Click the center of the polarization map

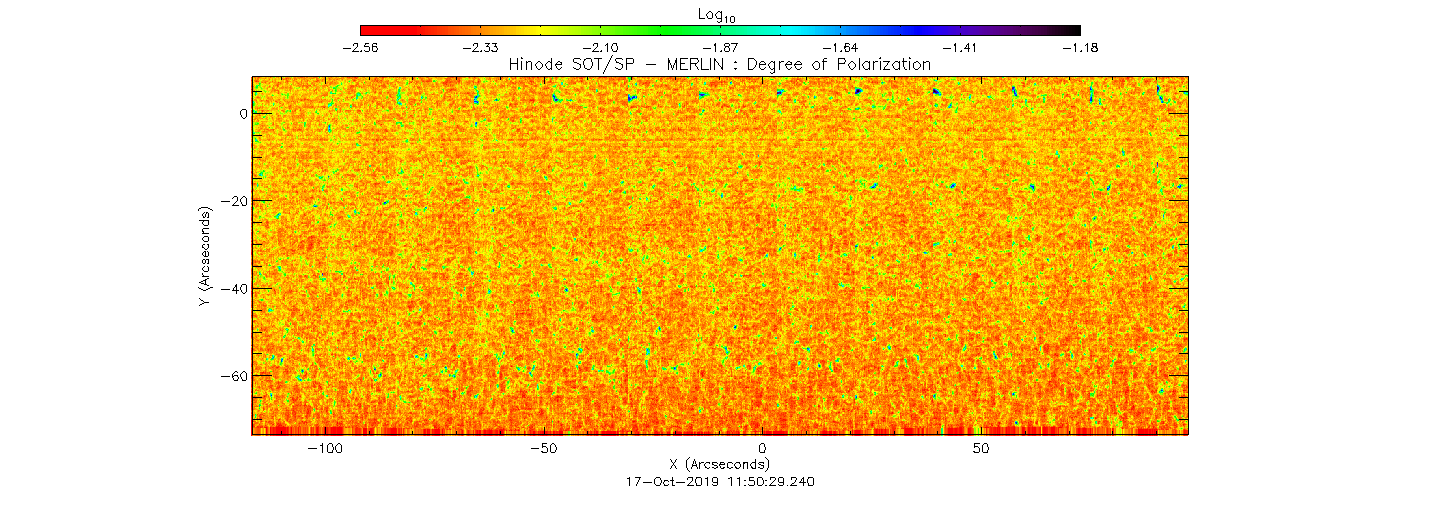(720, 255)
